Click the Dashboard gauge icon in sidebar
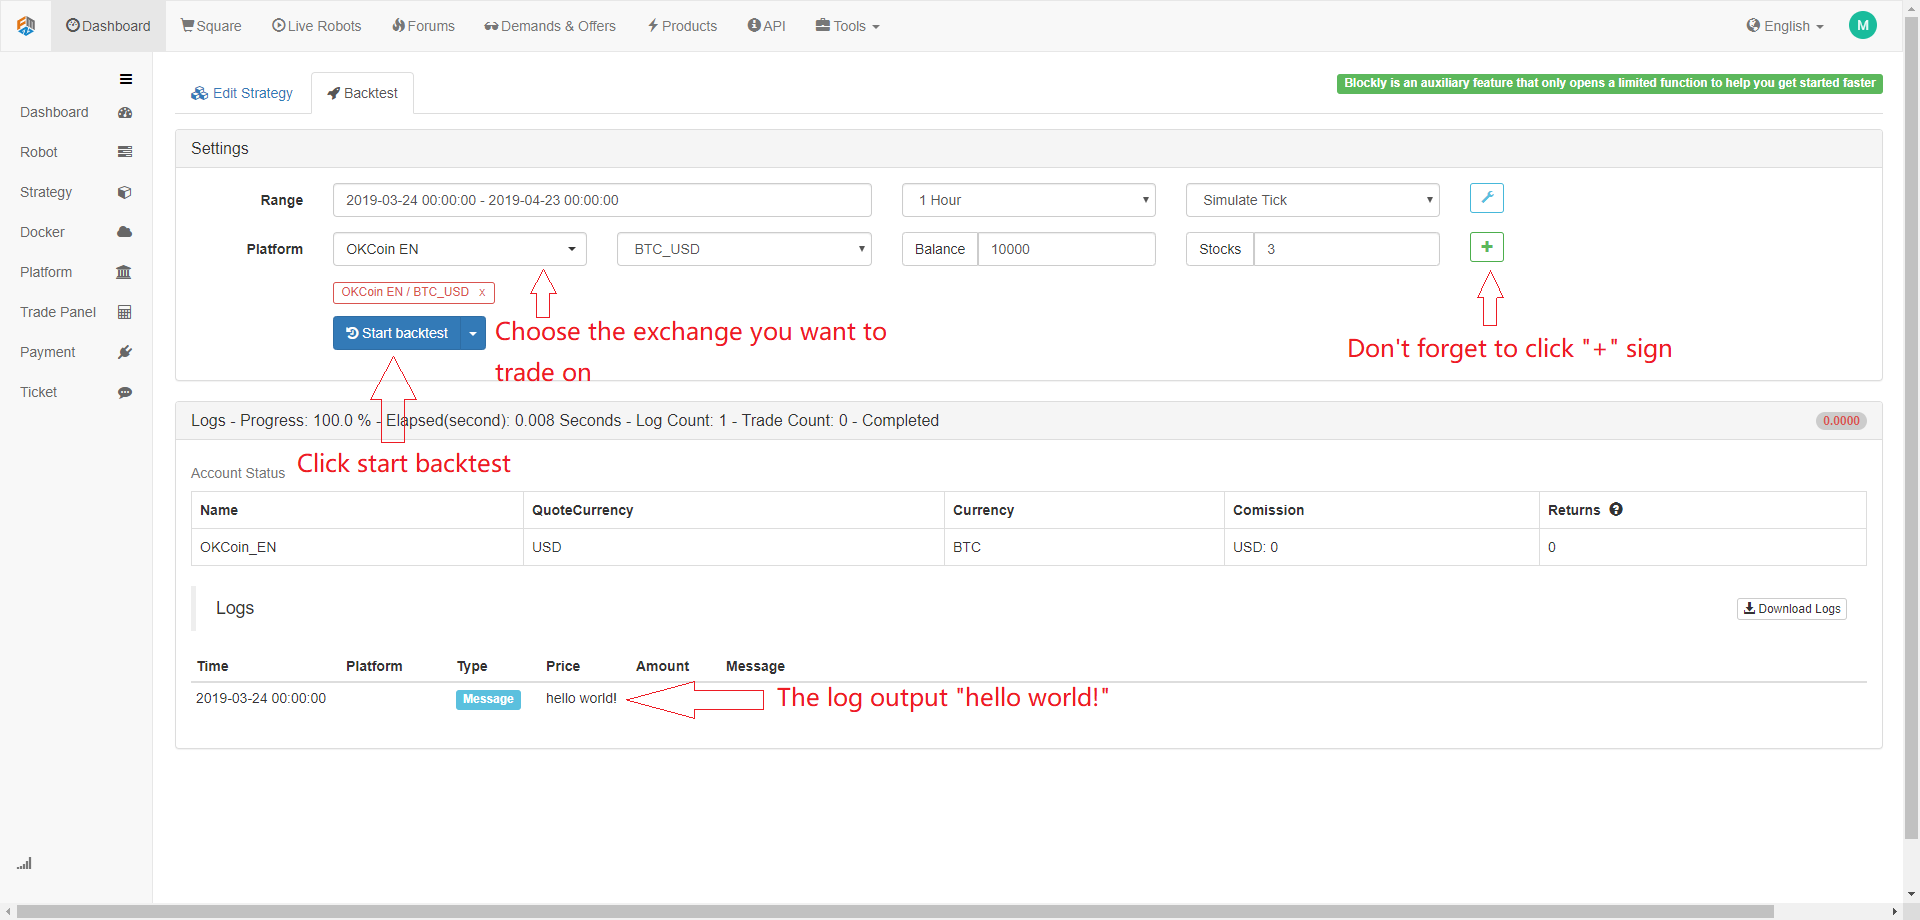 coord(125,113)
